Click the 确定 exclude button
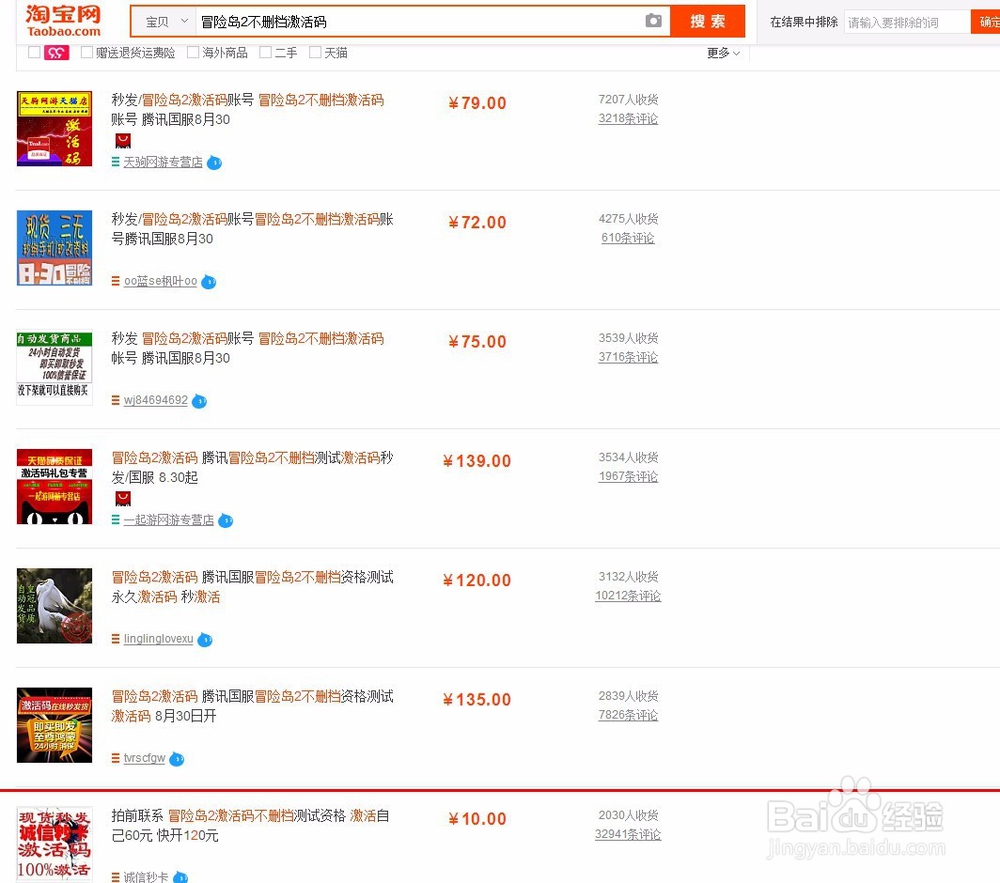Image resolution: width=1000 pixels, height=883 pixels. (985, 22)
